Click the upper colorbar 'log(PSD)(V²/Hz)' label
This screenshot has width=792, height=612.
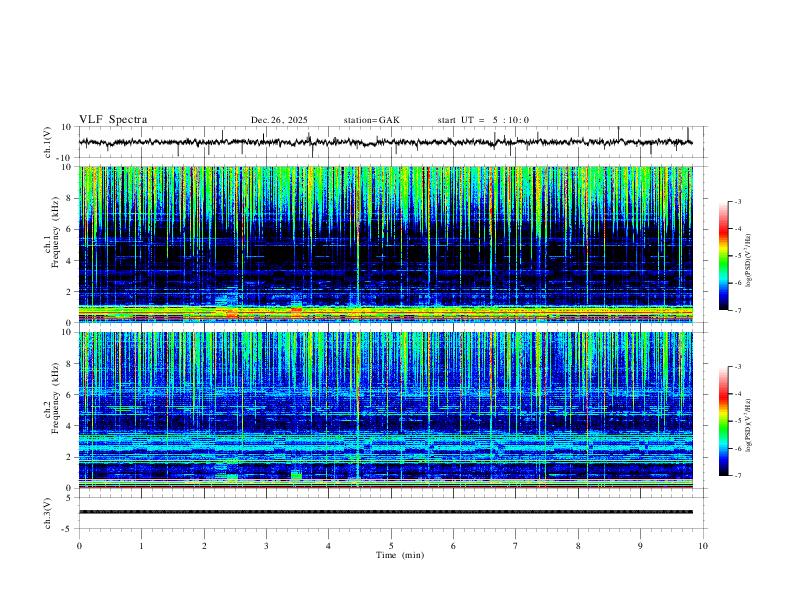(750, 261)
